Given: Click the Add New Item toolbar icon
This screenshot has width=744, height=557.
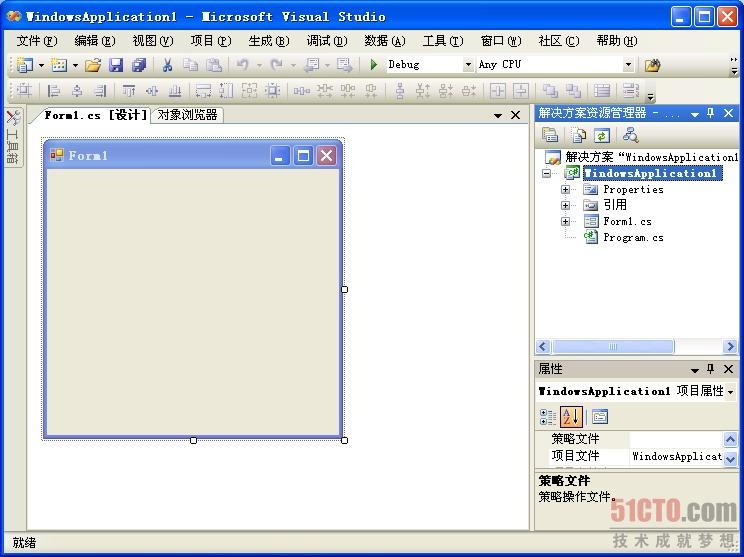Looking at the screenshot, I should [x=59, y=65].
